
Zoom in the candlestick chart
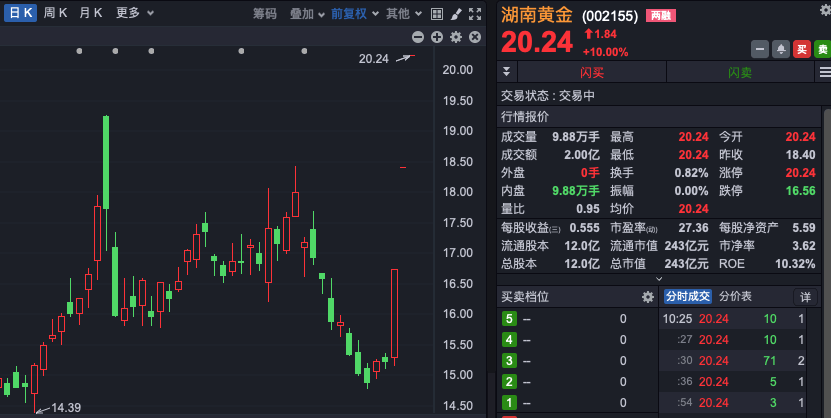(437, 37)
